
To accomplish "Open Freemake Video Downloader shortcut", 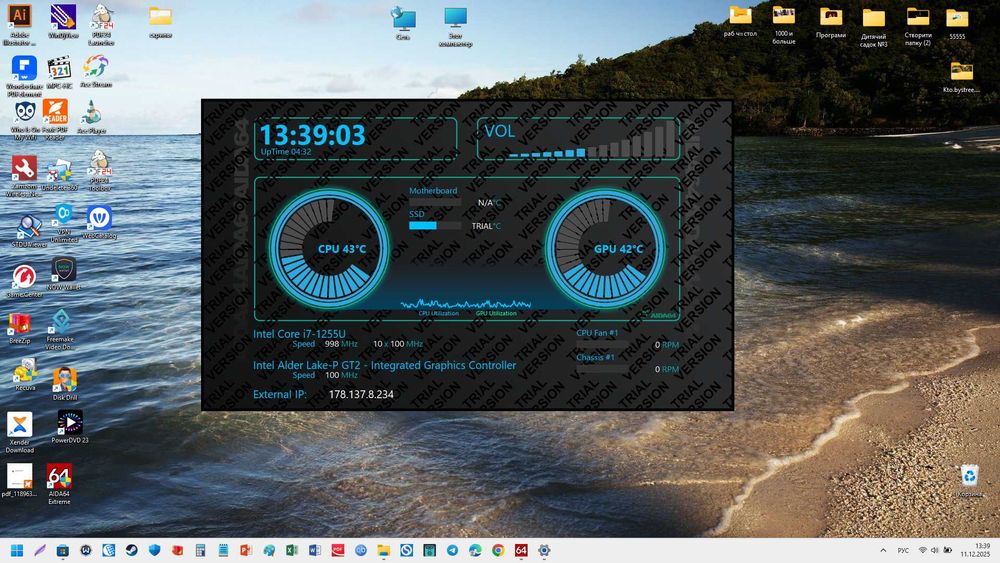I will [60, 330].
